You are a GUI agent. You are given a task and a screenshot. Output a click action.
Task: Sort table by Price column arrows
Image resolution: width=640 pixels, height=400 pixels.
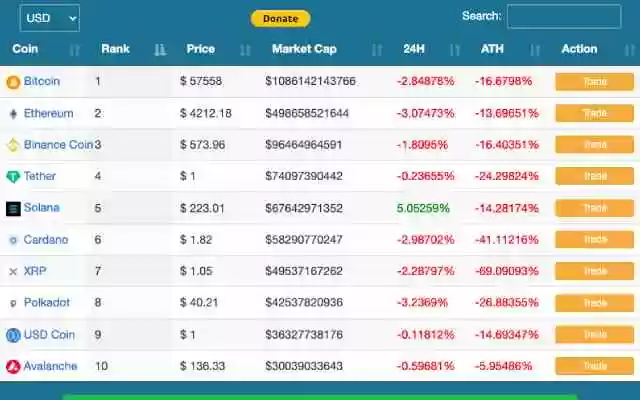245,50
